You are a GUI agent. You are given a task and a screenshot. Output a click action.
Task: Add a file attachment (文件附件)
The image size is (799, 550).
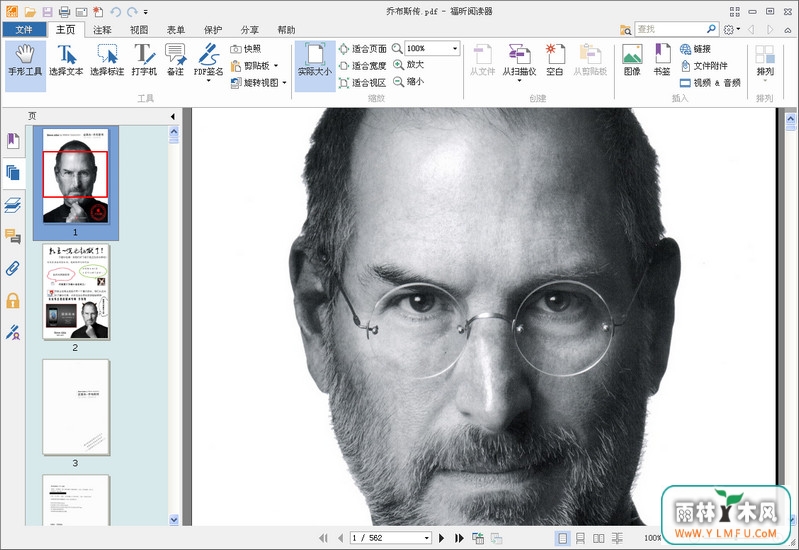click(x=704, y=66)
